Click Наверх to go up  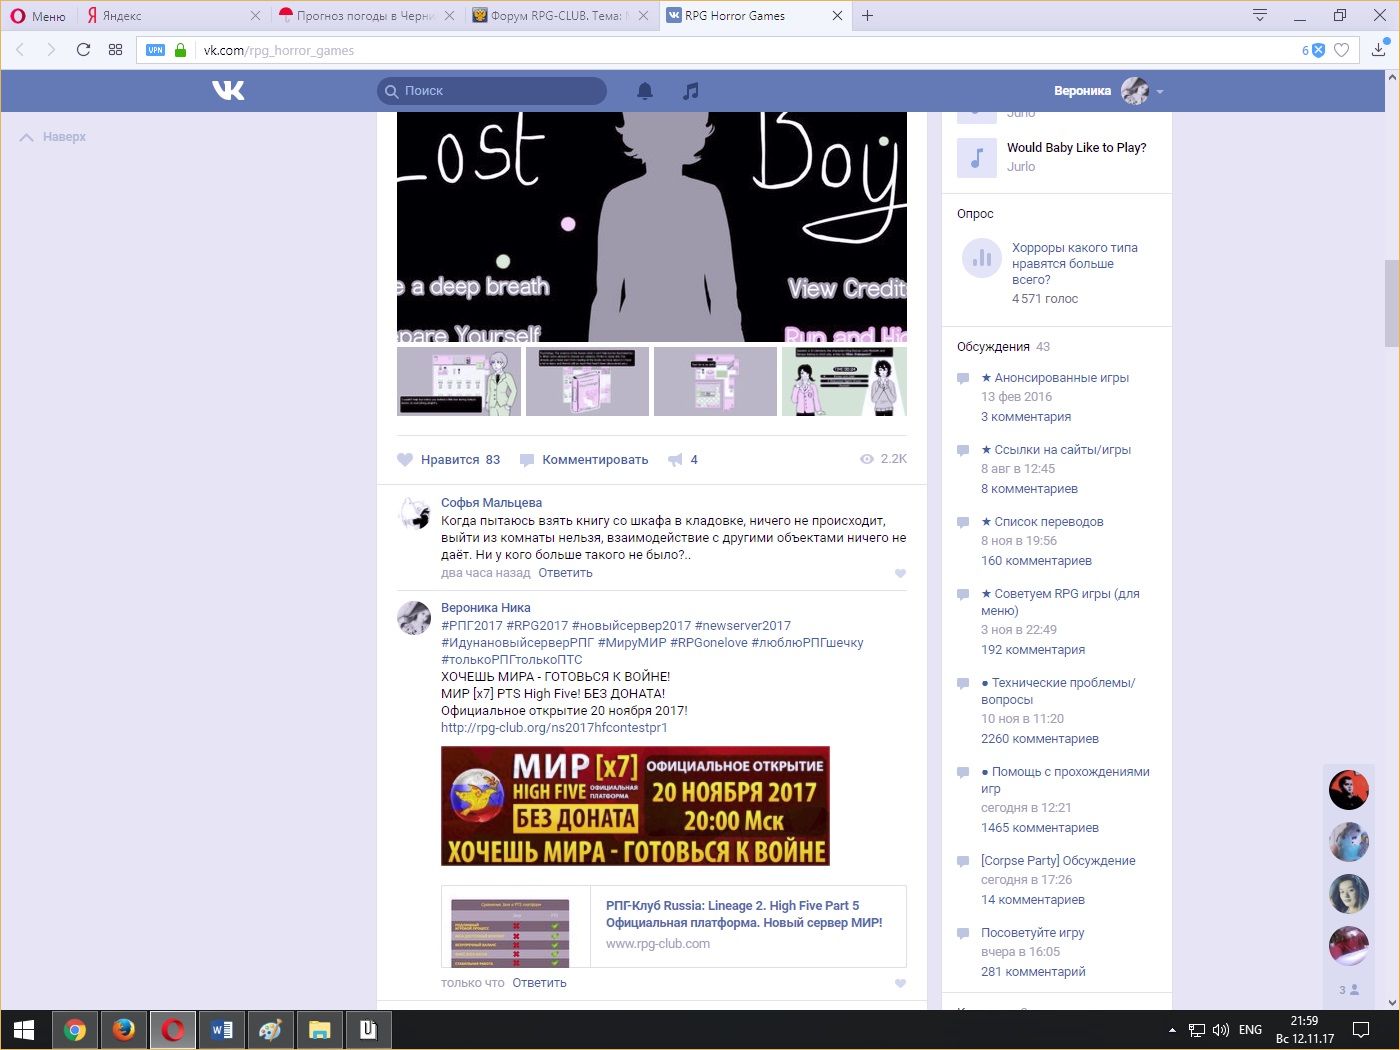click(x=53, y=137)
